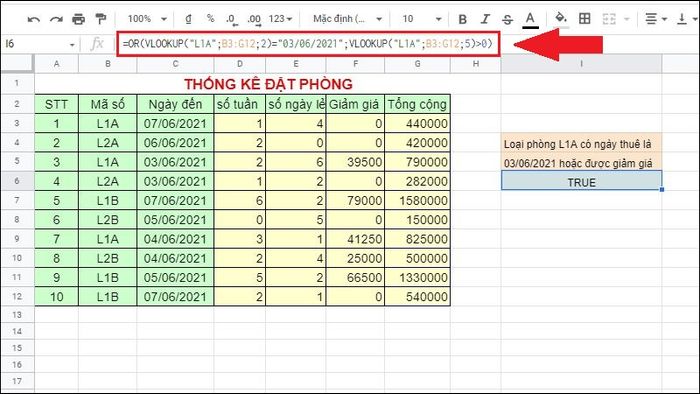
Task: Toggle italic formatting
Action: 485,19
